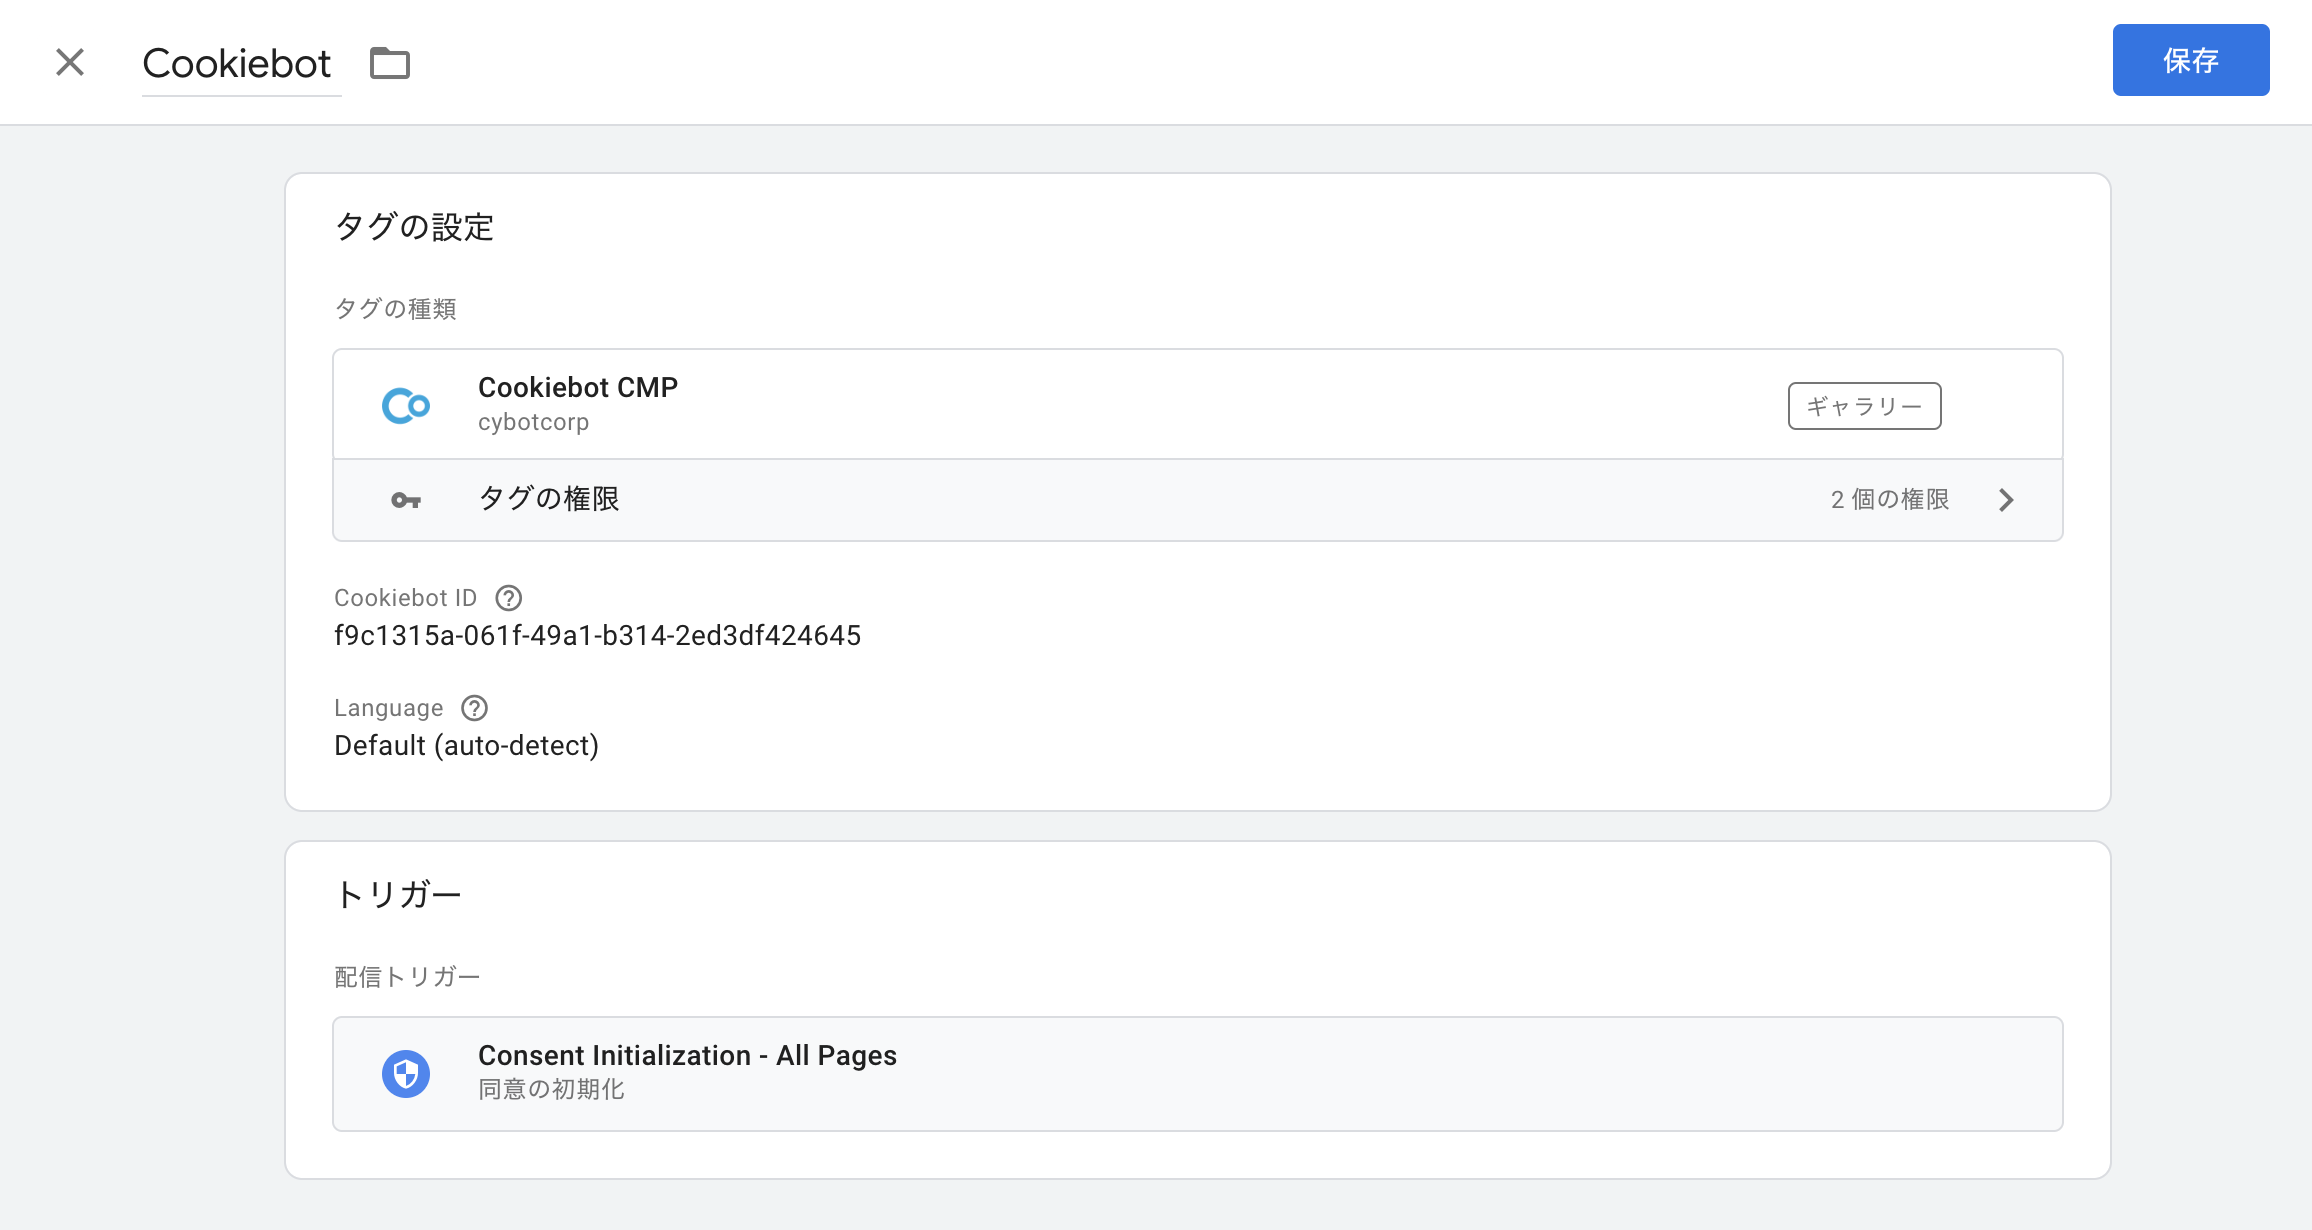Select the Cookiebot CMP tag type row
Image resolution: width=2312 pixels, height=1230 pixels.
click(1198, 404)
